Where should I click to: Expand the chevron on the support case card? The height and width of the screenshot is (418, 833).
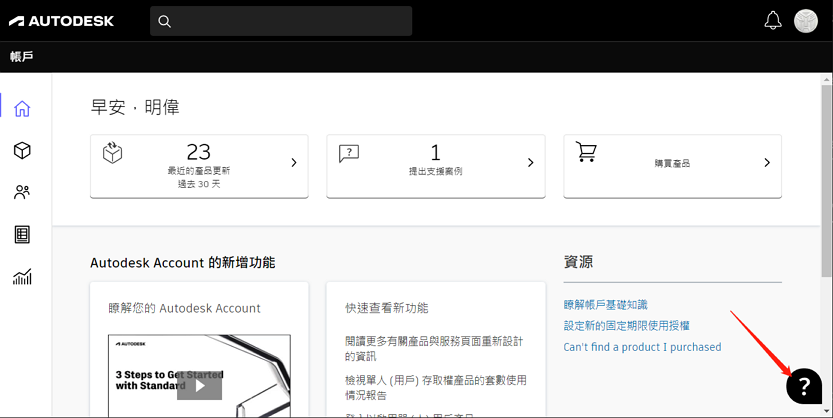(x=530, y=163)
